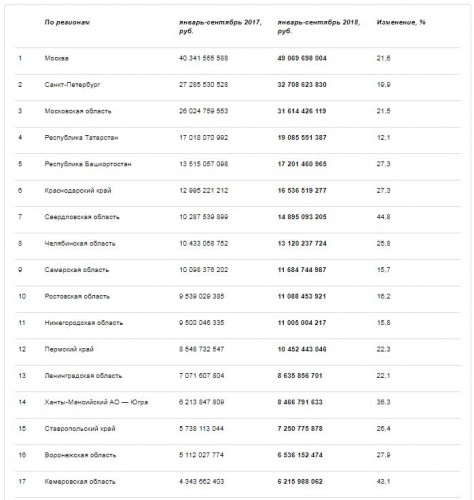Click the 'январь-сентябрь 2017, руб.' column header
This screenshot has height=500, width=474.
click(220, 27)
